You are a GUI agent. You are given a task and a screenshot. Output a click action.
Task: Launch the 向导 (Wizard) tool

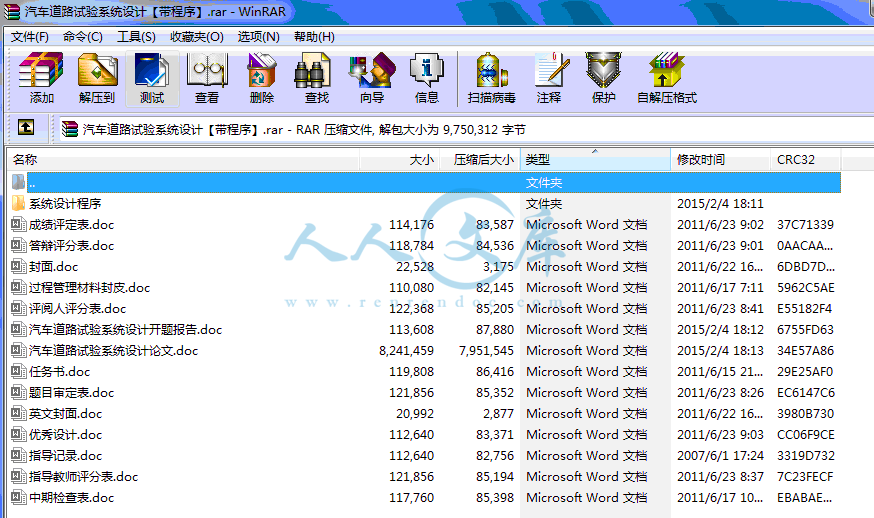tap(372, 78)
